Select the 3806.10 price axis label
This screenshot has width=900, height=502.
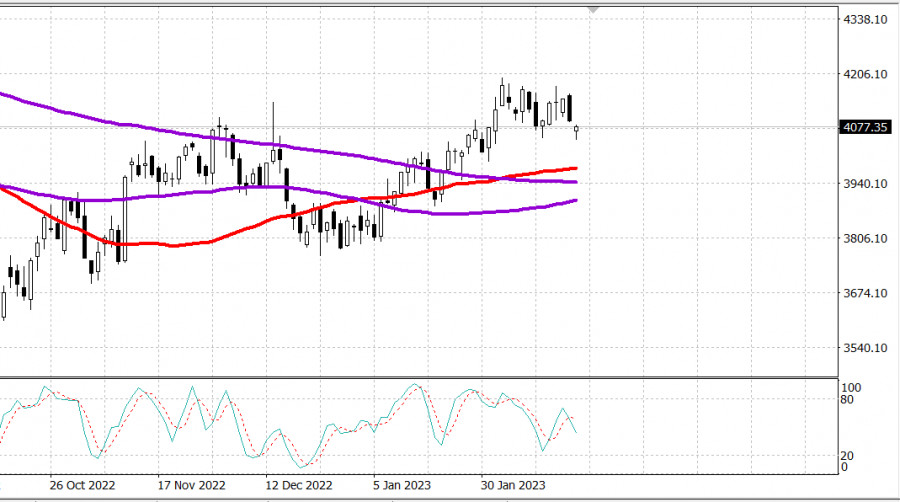866,239
